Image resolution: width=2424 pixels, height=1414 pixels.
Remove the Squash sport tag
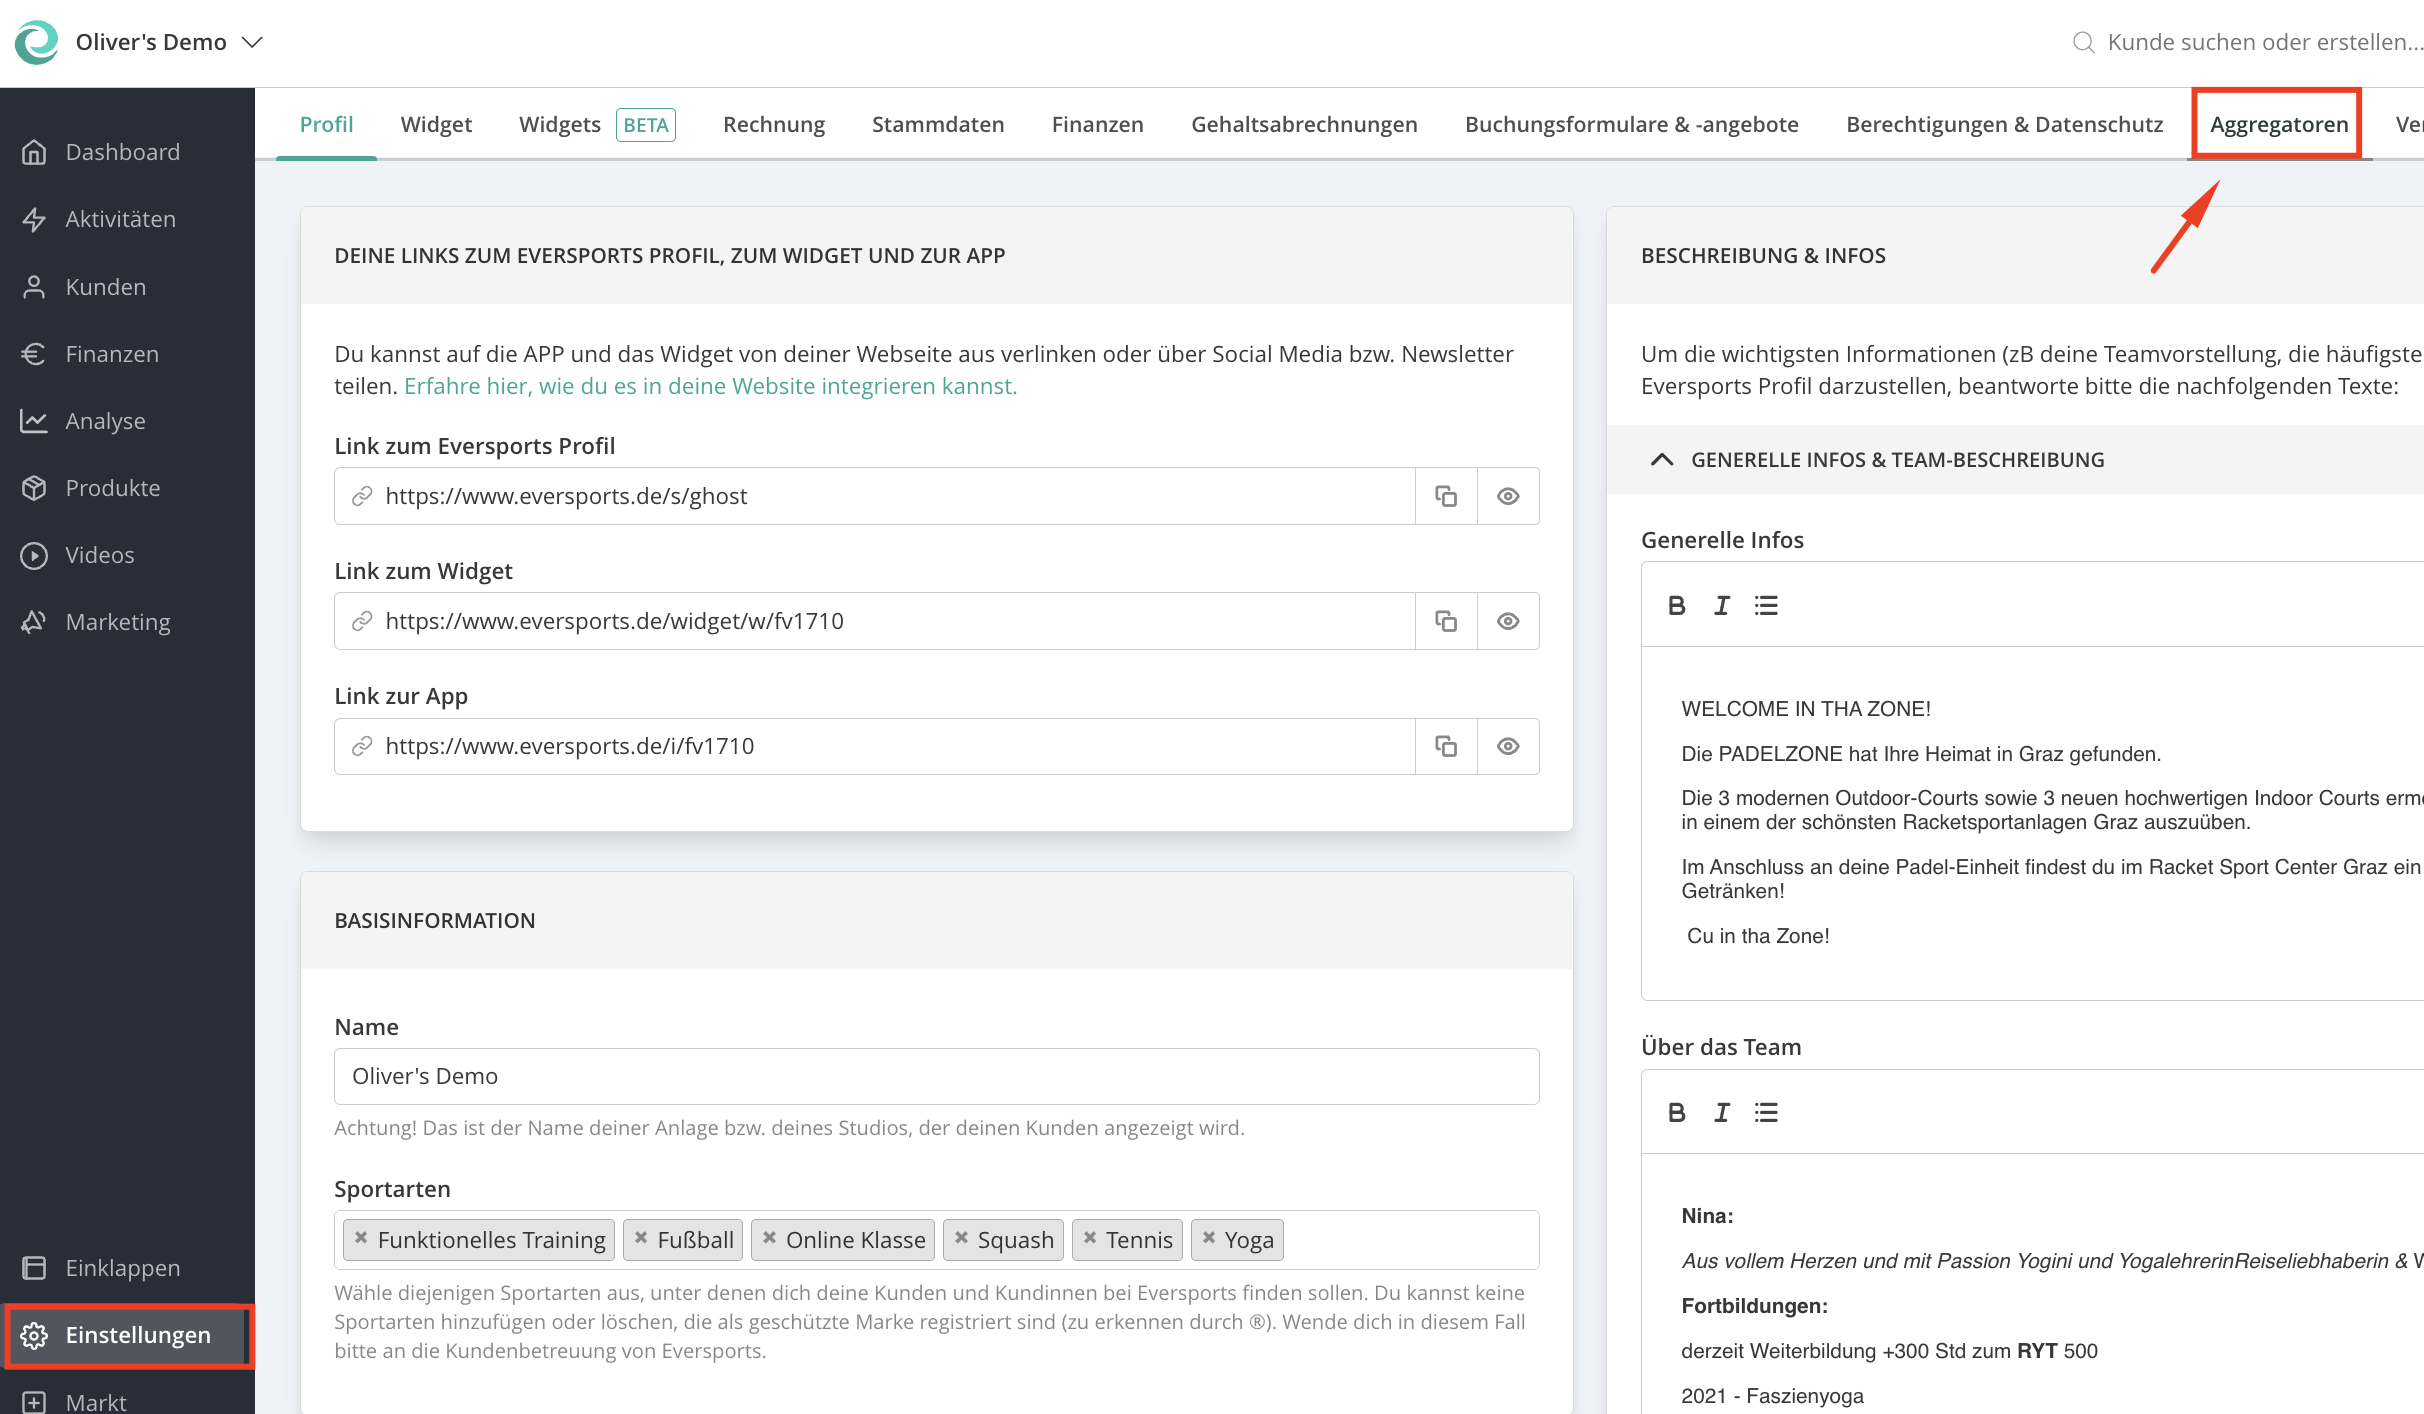click(x=961, y=1238)
